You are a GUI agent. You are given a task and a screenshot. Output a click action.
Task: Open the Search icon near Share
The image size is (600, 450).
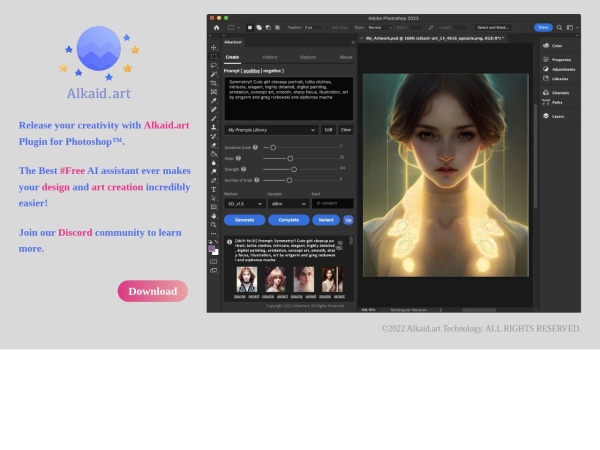click(560, 27)
